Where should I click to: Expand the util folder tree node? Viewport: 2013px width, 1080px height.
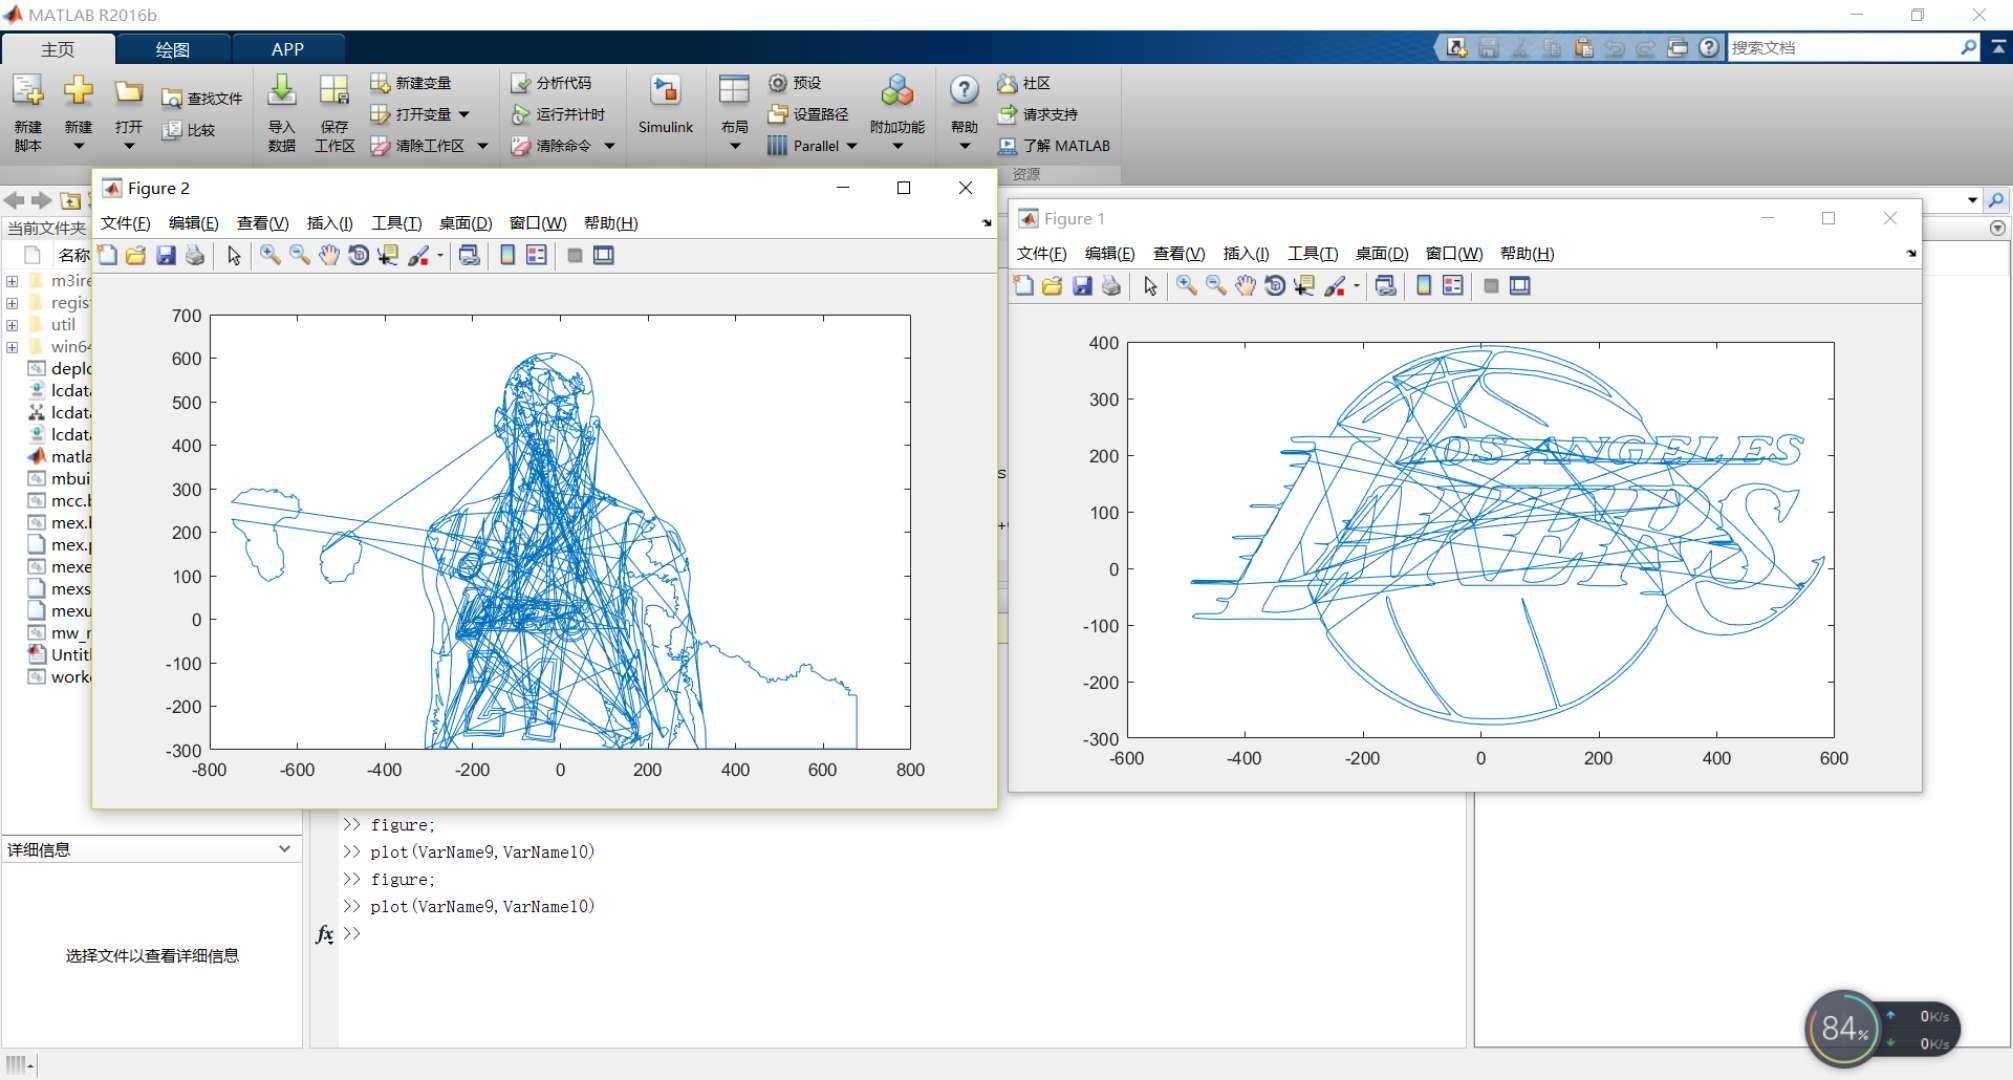tap(12, 325)
